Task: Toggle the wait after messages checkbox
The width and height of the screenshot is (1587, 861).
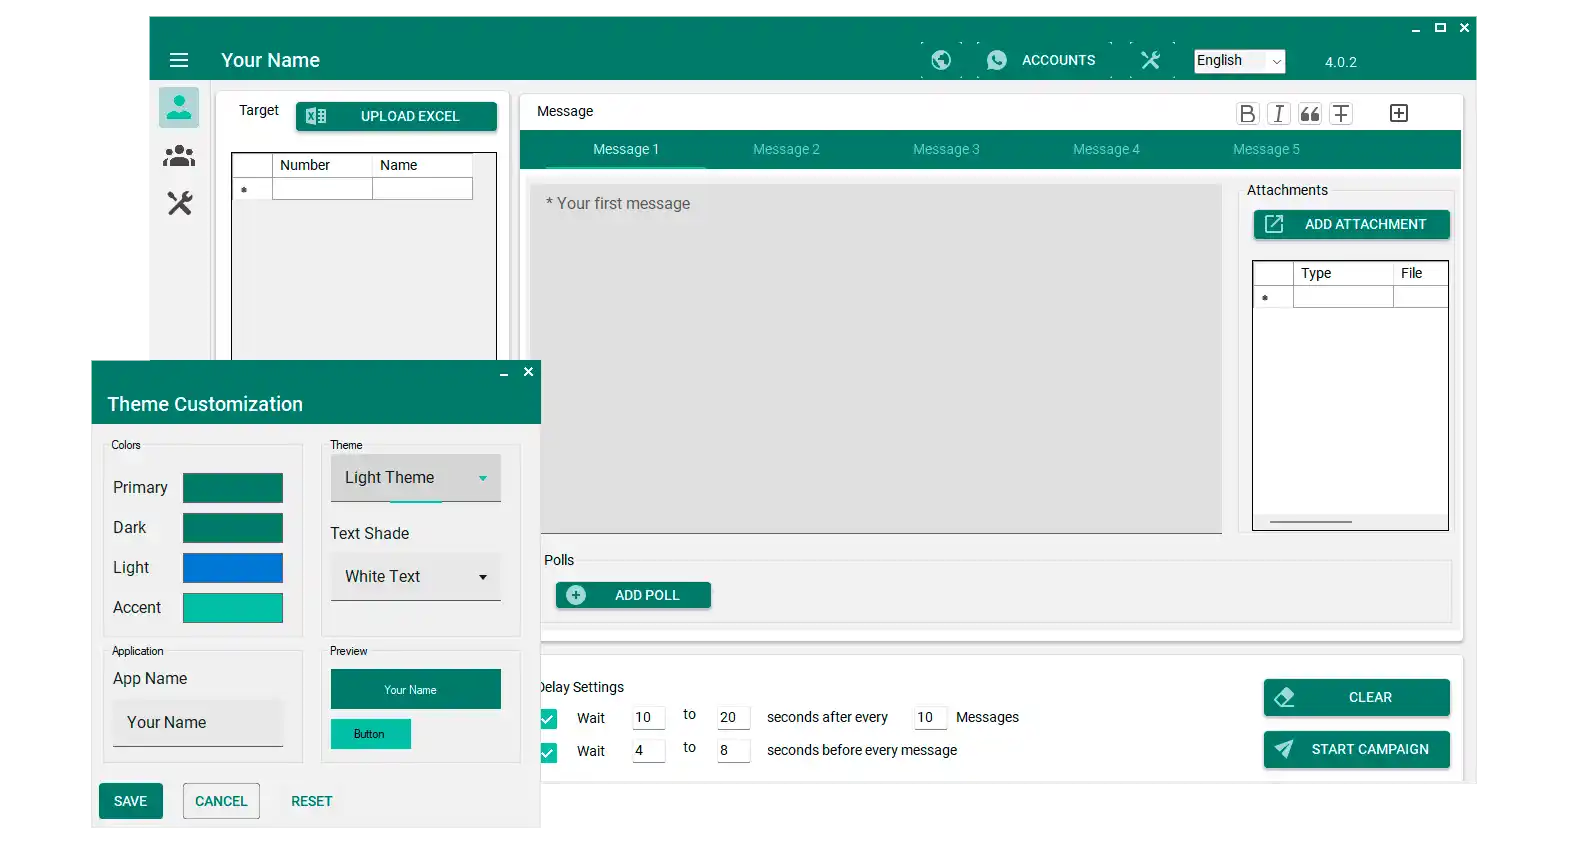Action: pyautogui.click(x=549, y=718)
